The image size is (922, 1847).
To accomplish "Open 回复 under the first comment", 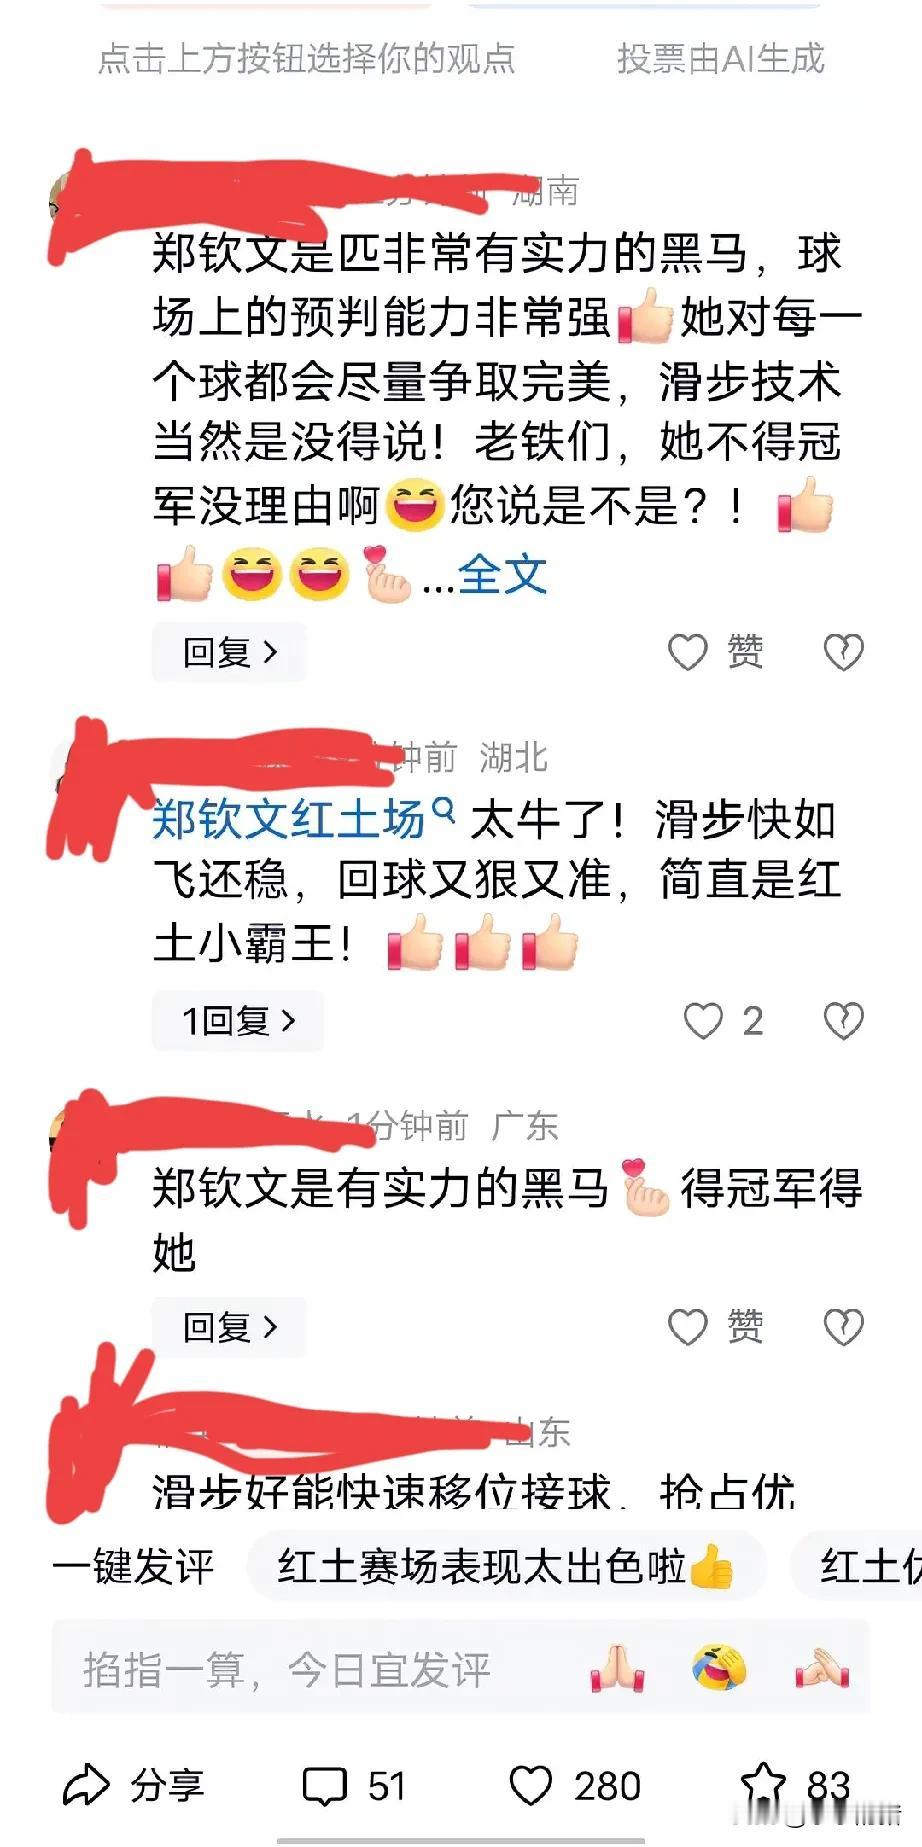I will click(x=229, y=653).
